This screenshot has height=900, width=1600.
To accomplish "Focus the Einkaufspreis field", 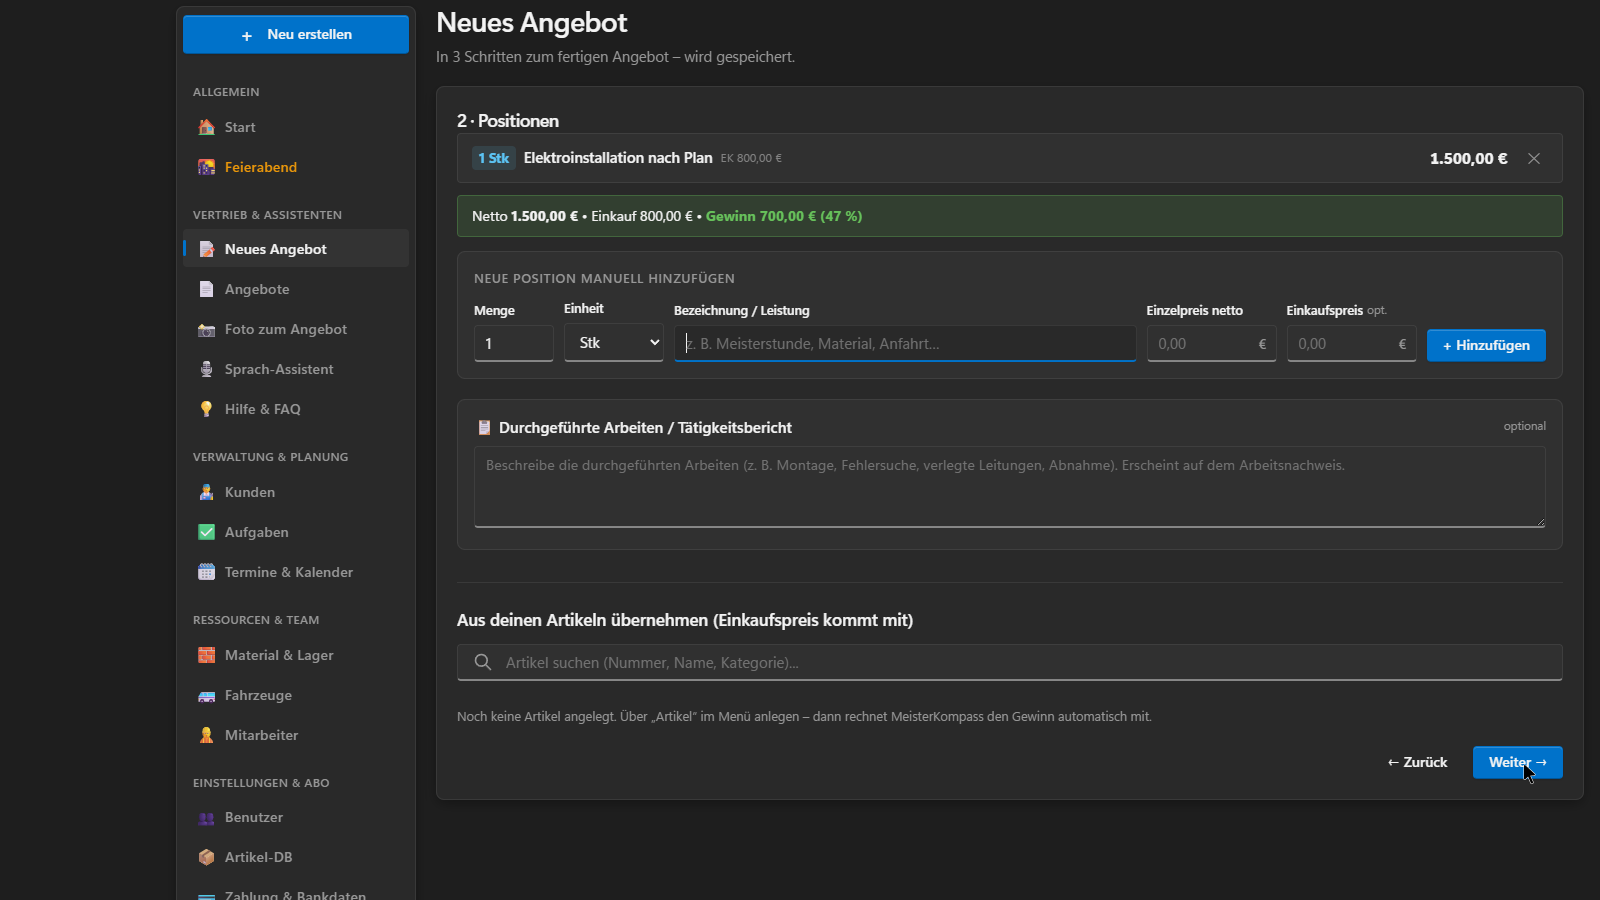I will [x=1351, y=343].
